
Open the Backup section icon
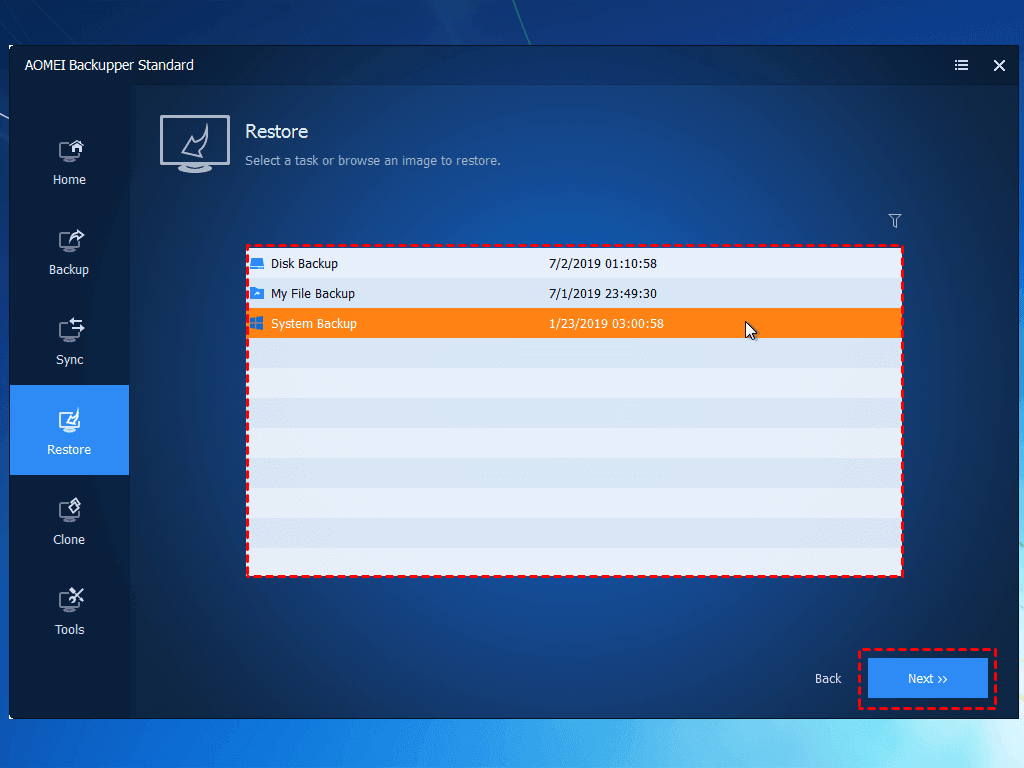point(71,241)
